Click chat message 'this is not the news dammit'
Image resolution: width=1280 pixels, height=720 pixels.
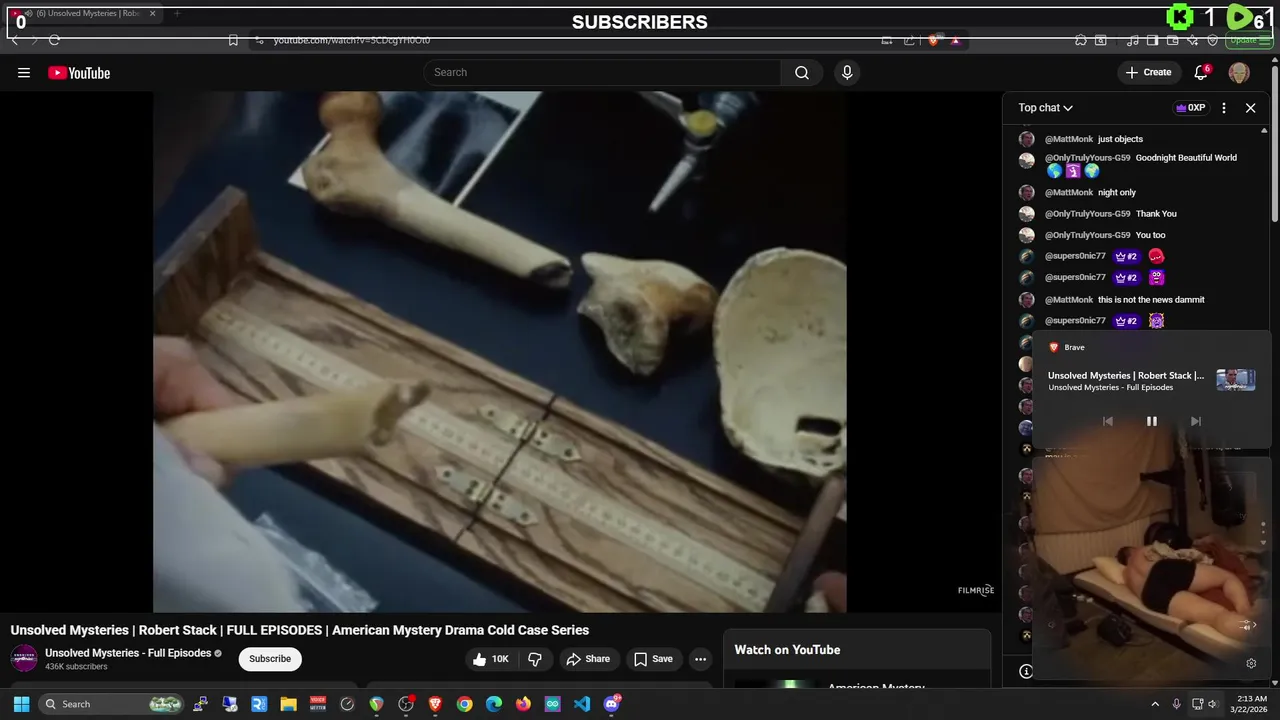pos(1151,300)
